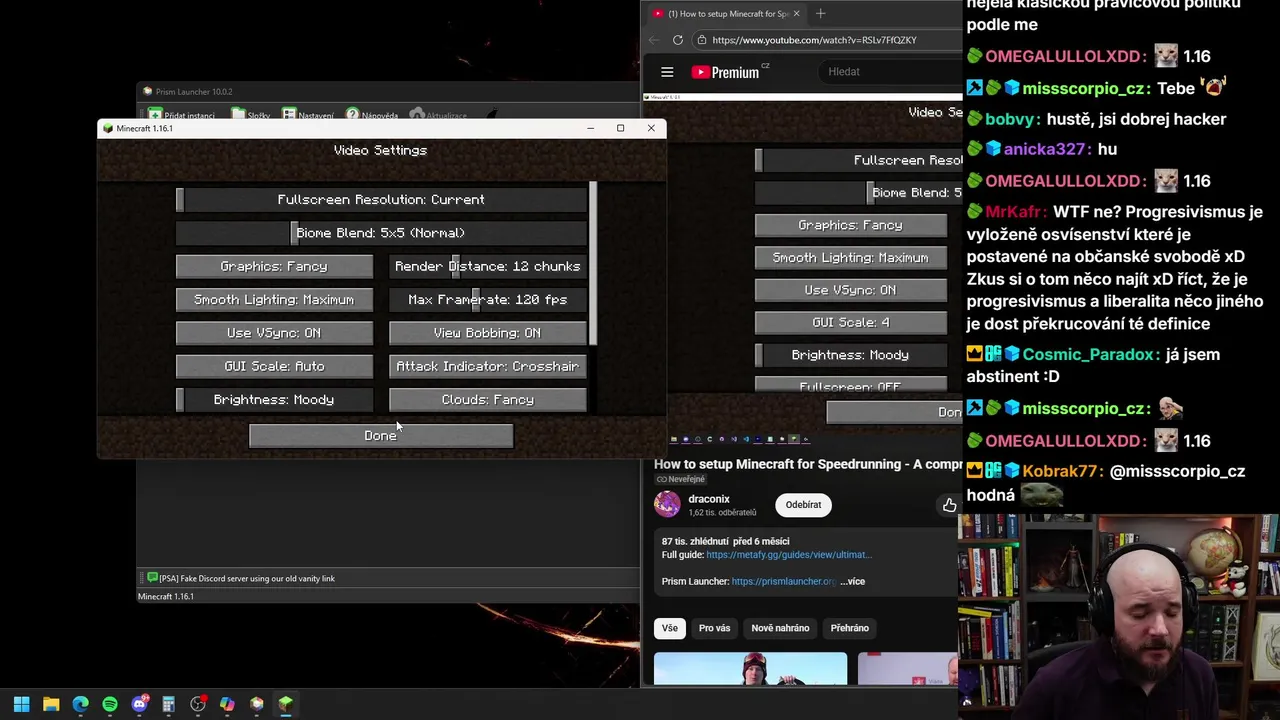The width and height of the screenshot is (1280, 720).
Task: Click browser back arrow
Action: point(653,40)
